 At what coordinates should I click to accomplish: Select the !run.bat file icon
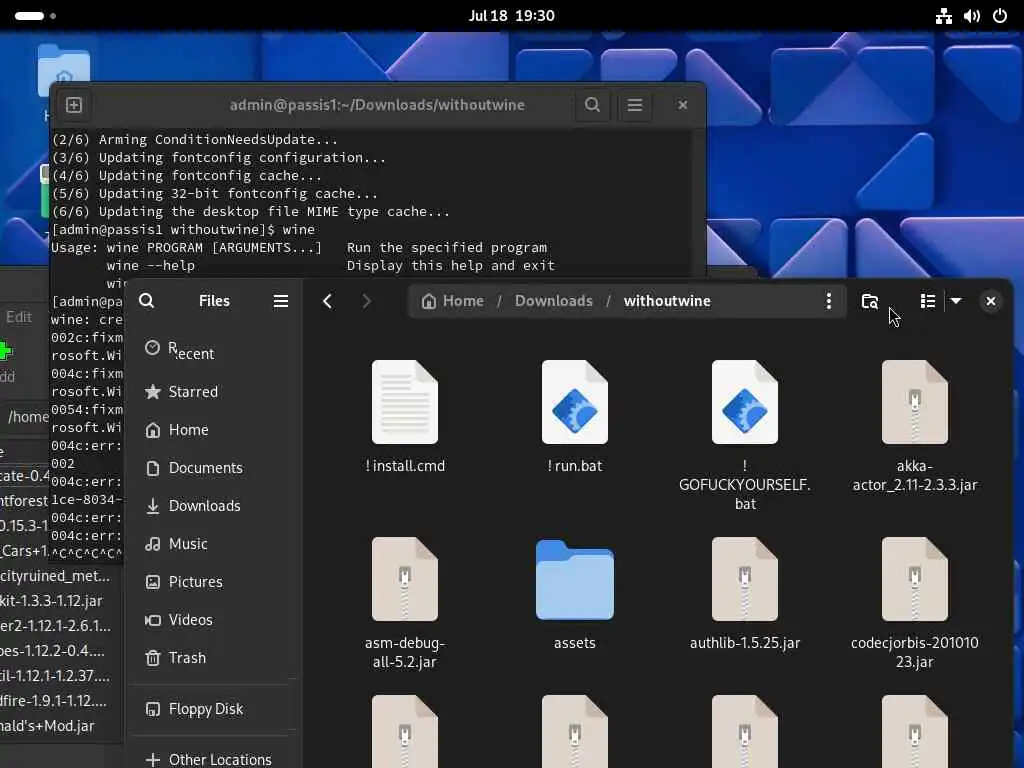575,402
